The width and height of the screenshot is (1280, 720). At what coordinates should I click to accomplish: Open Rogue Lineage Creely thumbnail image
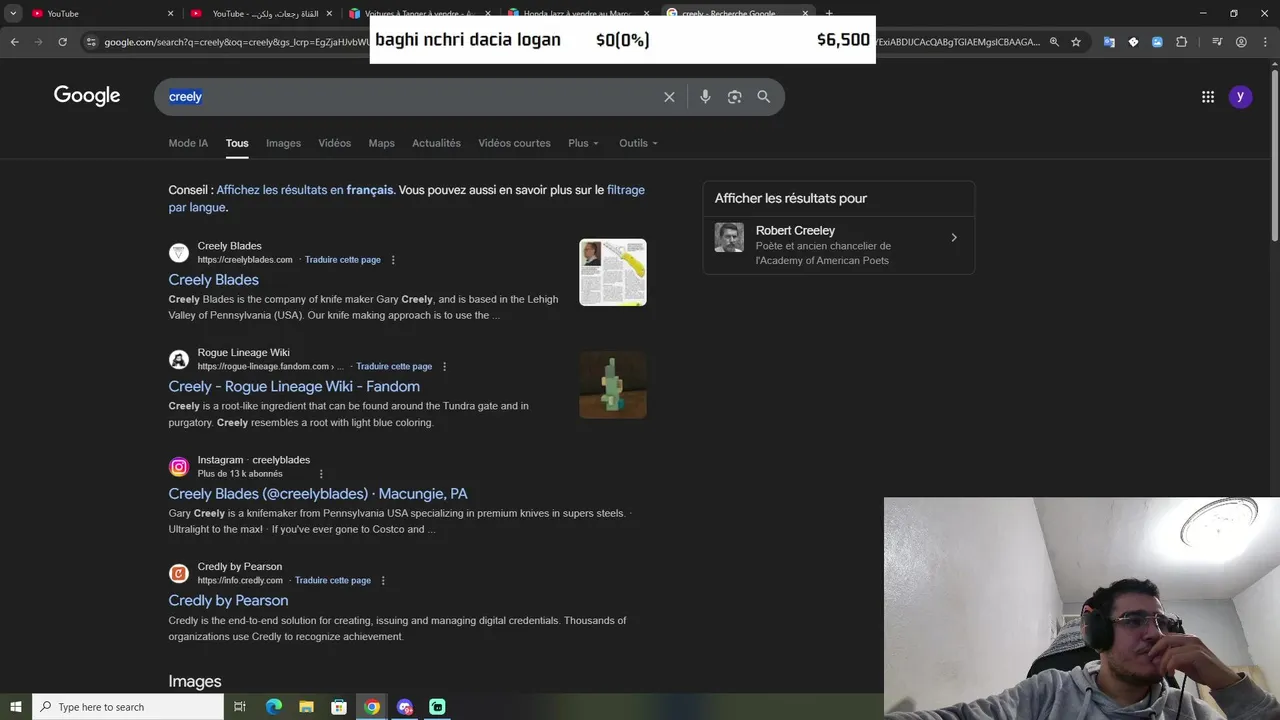click(x=613, y=385)
